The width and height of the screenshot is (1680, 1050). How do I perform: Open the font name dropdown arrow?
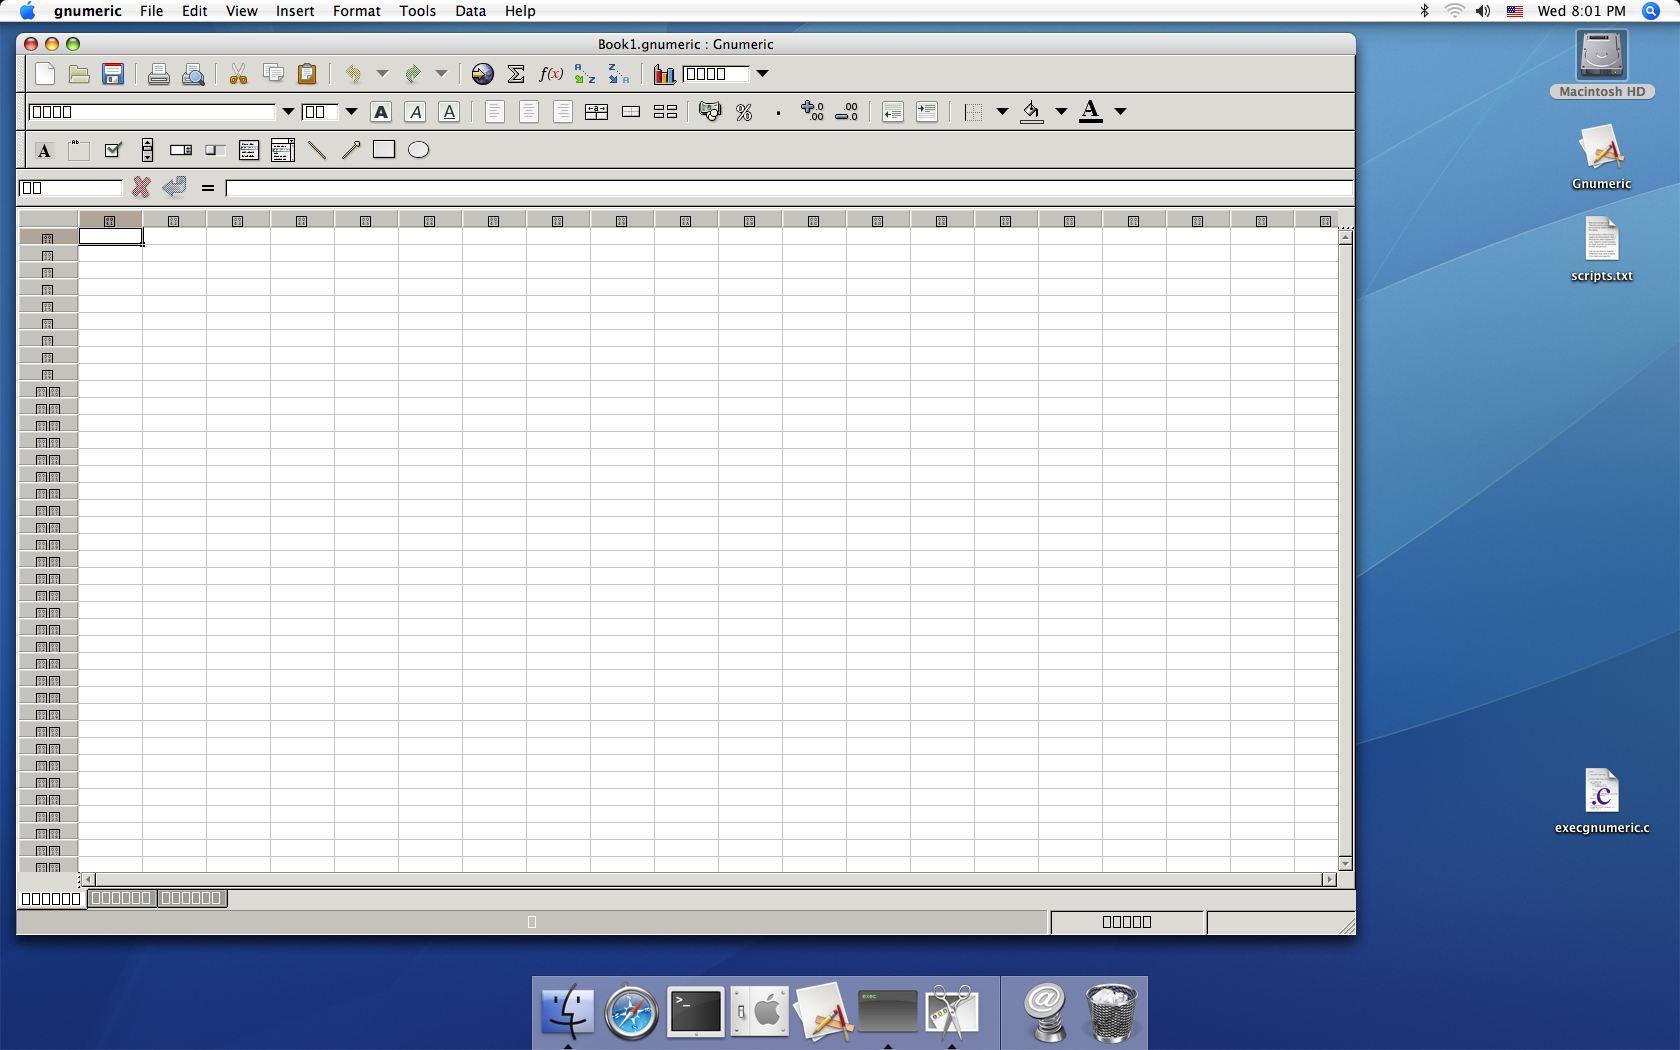(x=288, y=112)
